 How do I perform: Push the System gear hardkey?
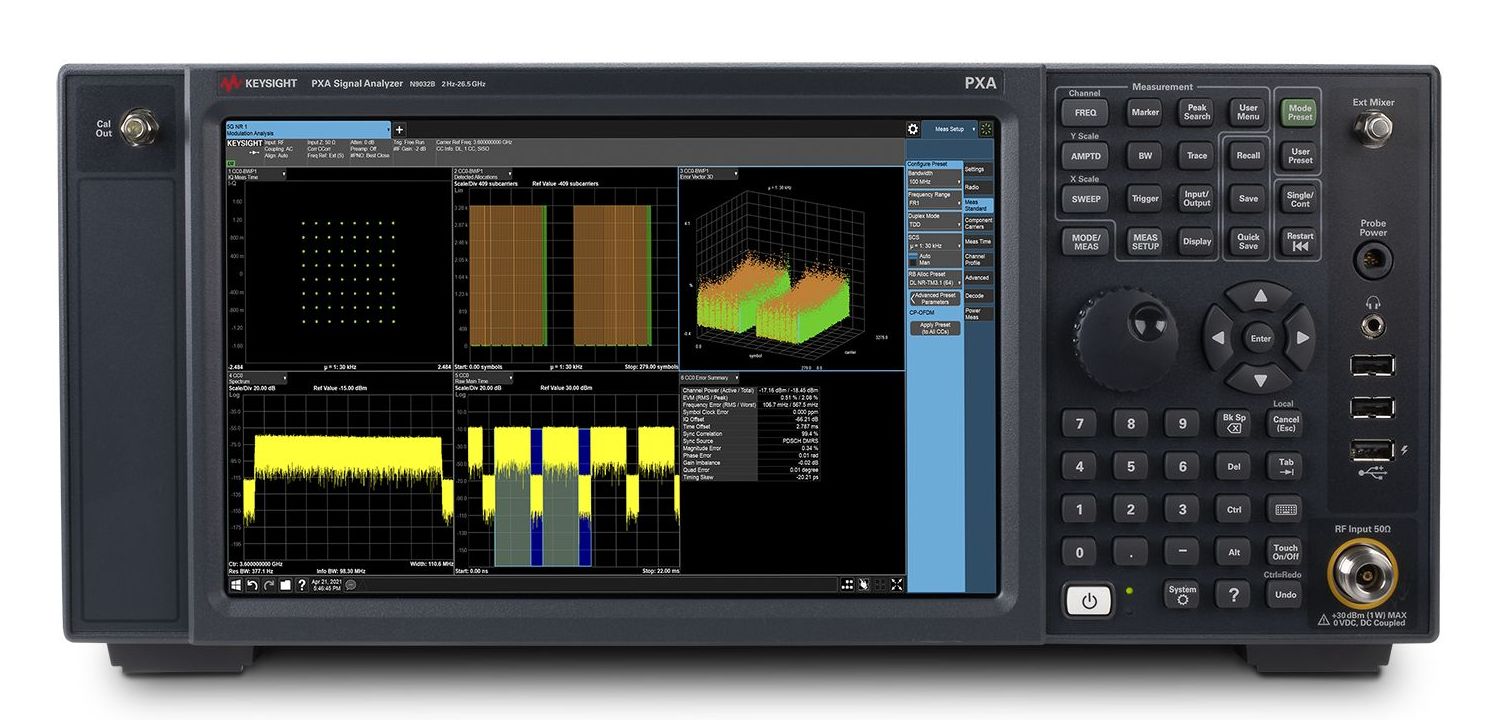pos(1182,594)
